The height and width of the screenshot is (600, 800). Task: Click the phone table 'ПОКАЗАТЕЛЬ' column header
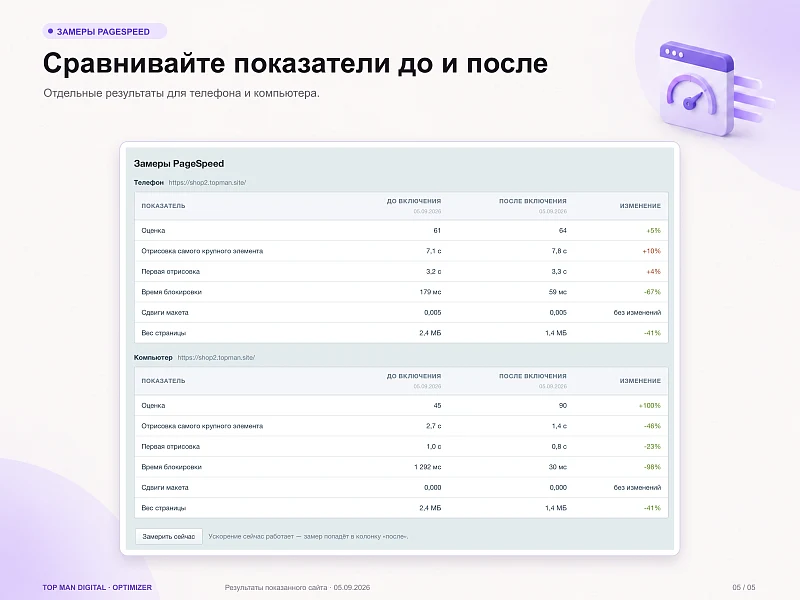click(163, 206)
